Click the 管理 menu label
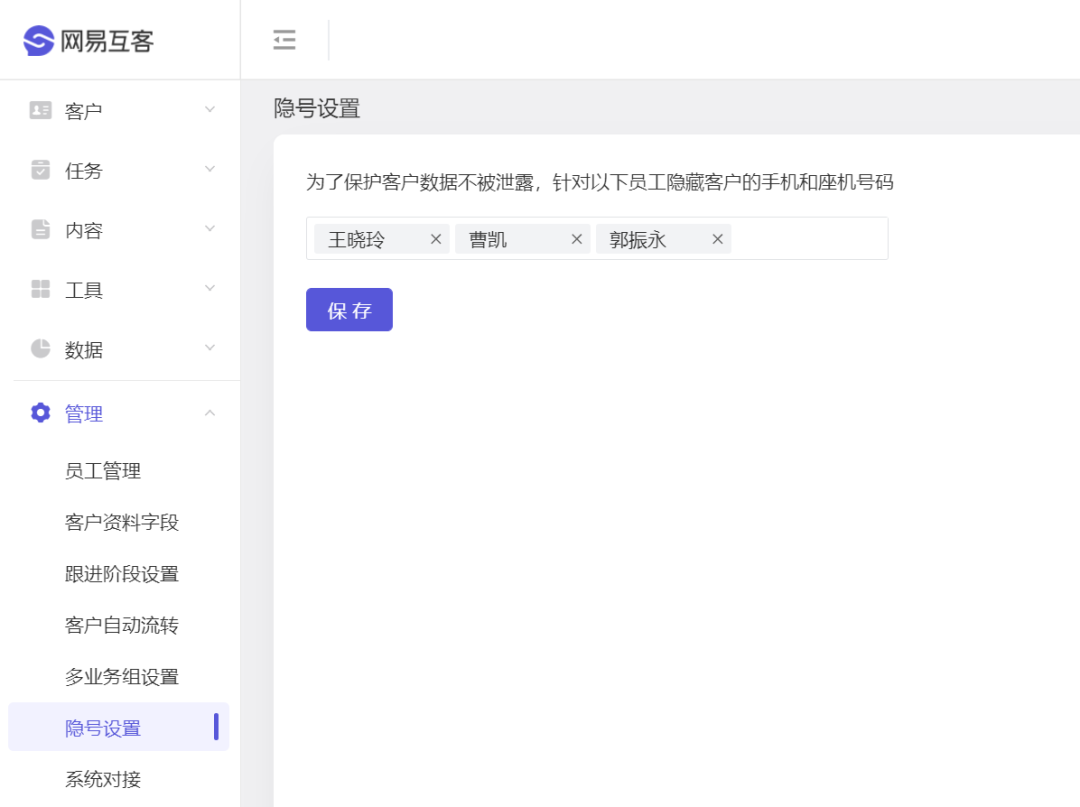 tap(83, 413)
